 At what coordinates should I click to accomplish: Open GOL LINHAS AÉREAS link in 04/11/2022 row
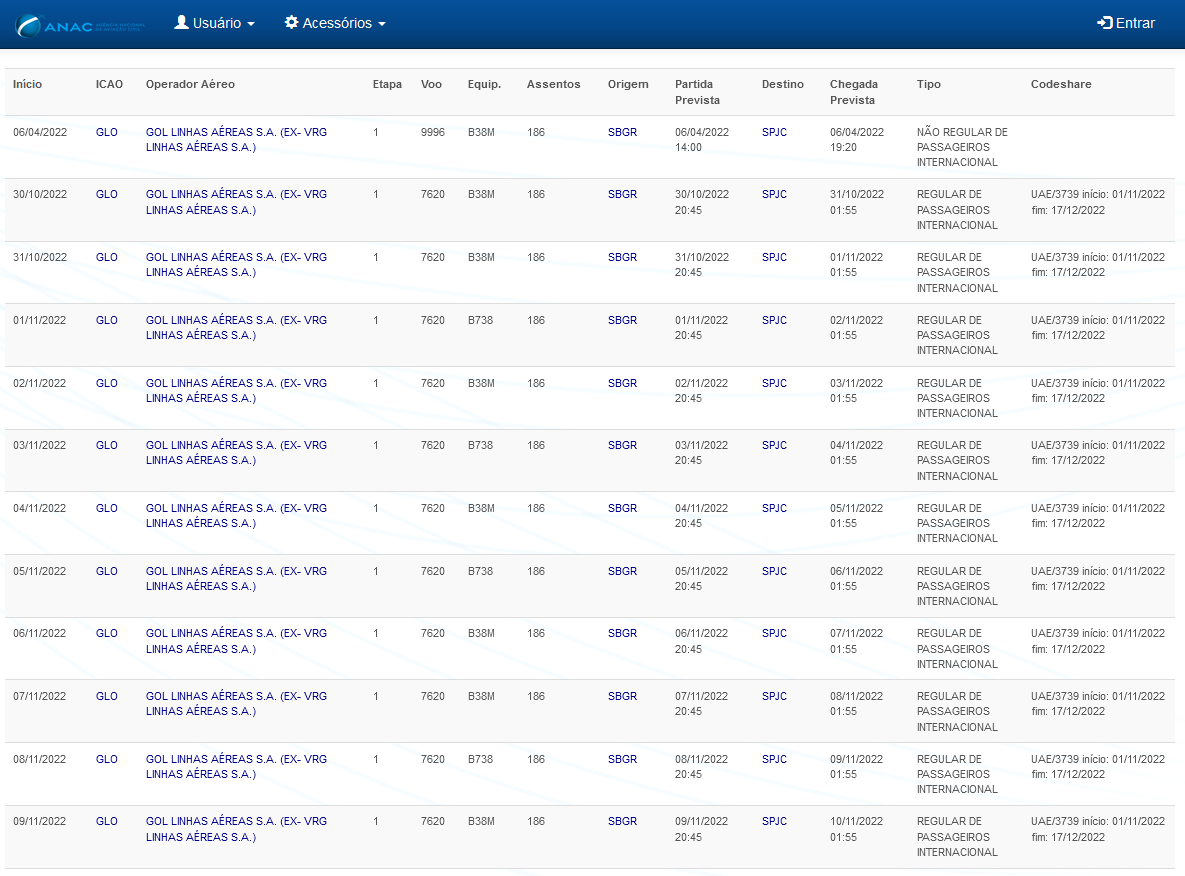point(237,516)
